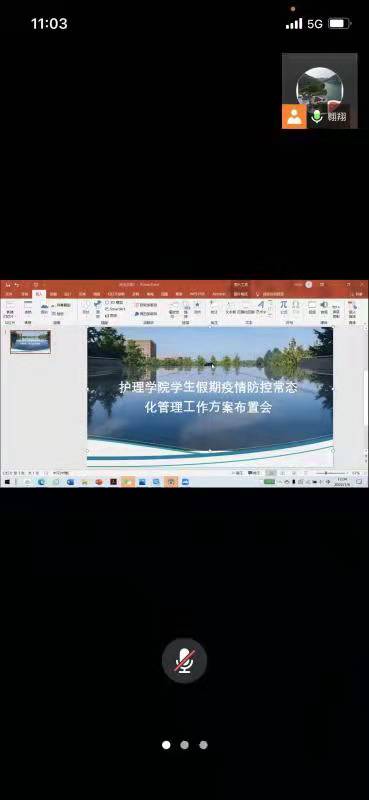This screenshot has width=369, height=800.
Task: Unmute the microphone with the center button
Action: pos(184,661)
